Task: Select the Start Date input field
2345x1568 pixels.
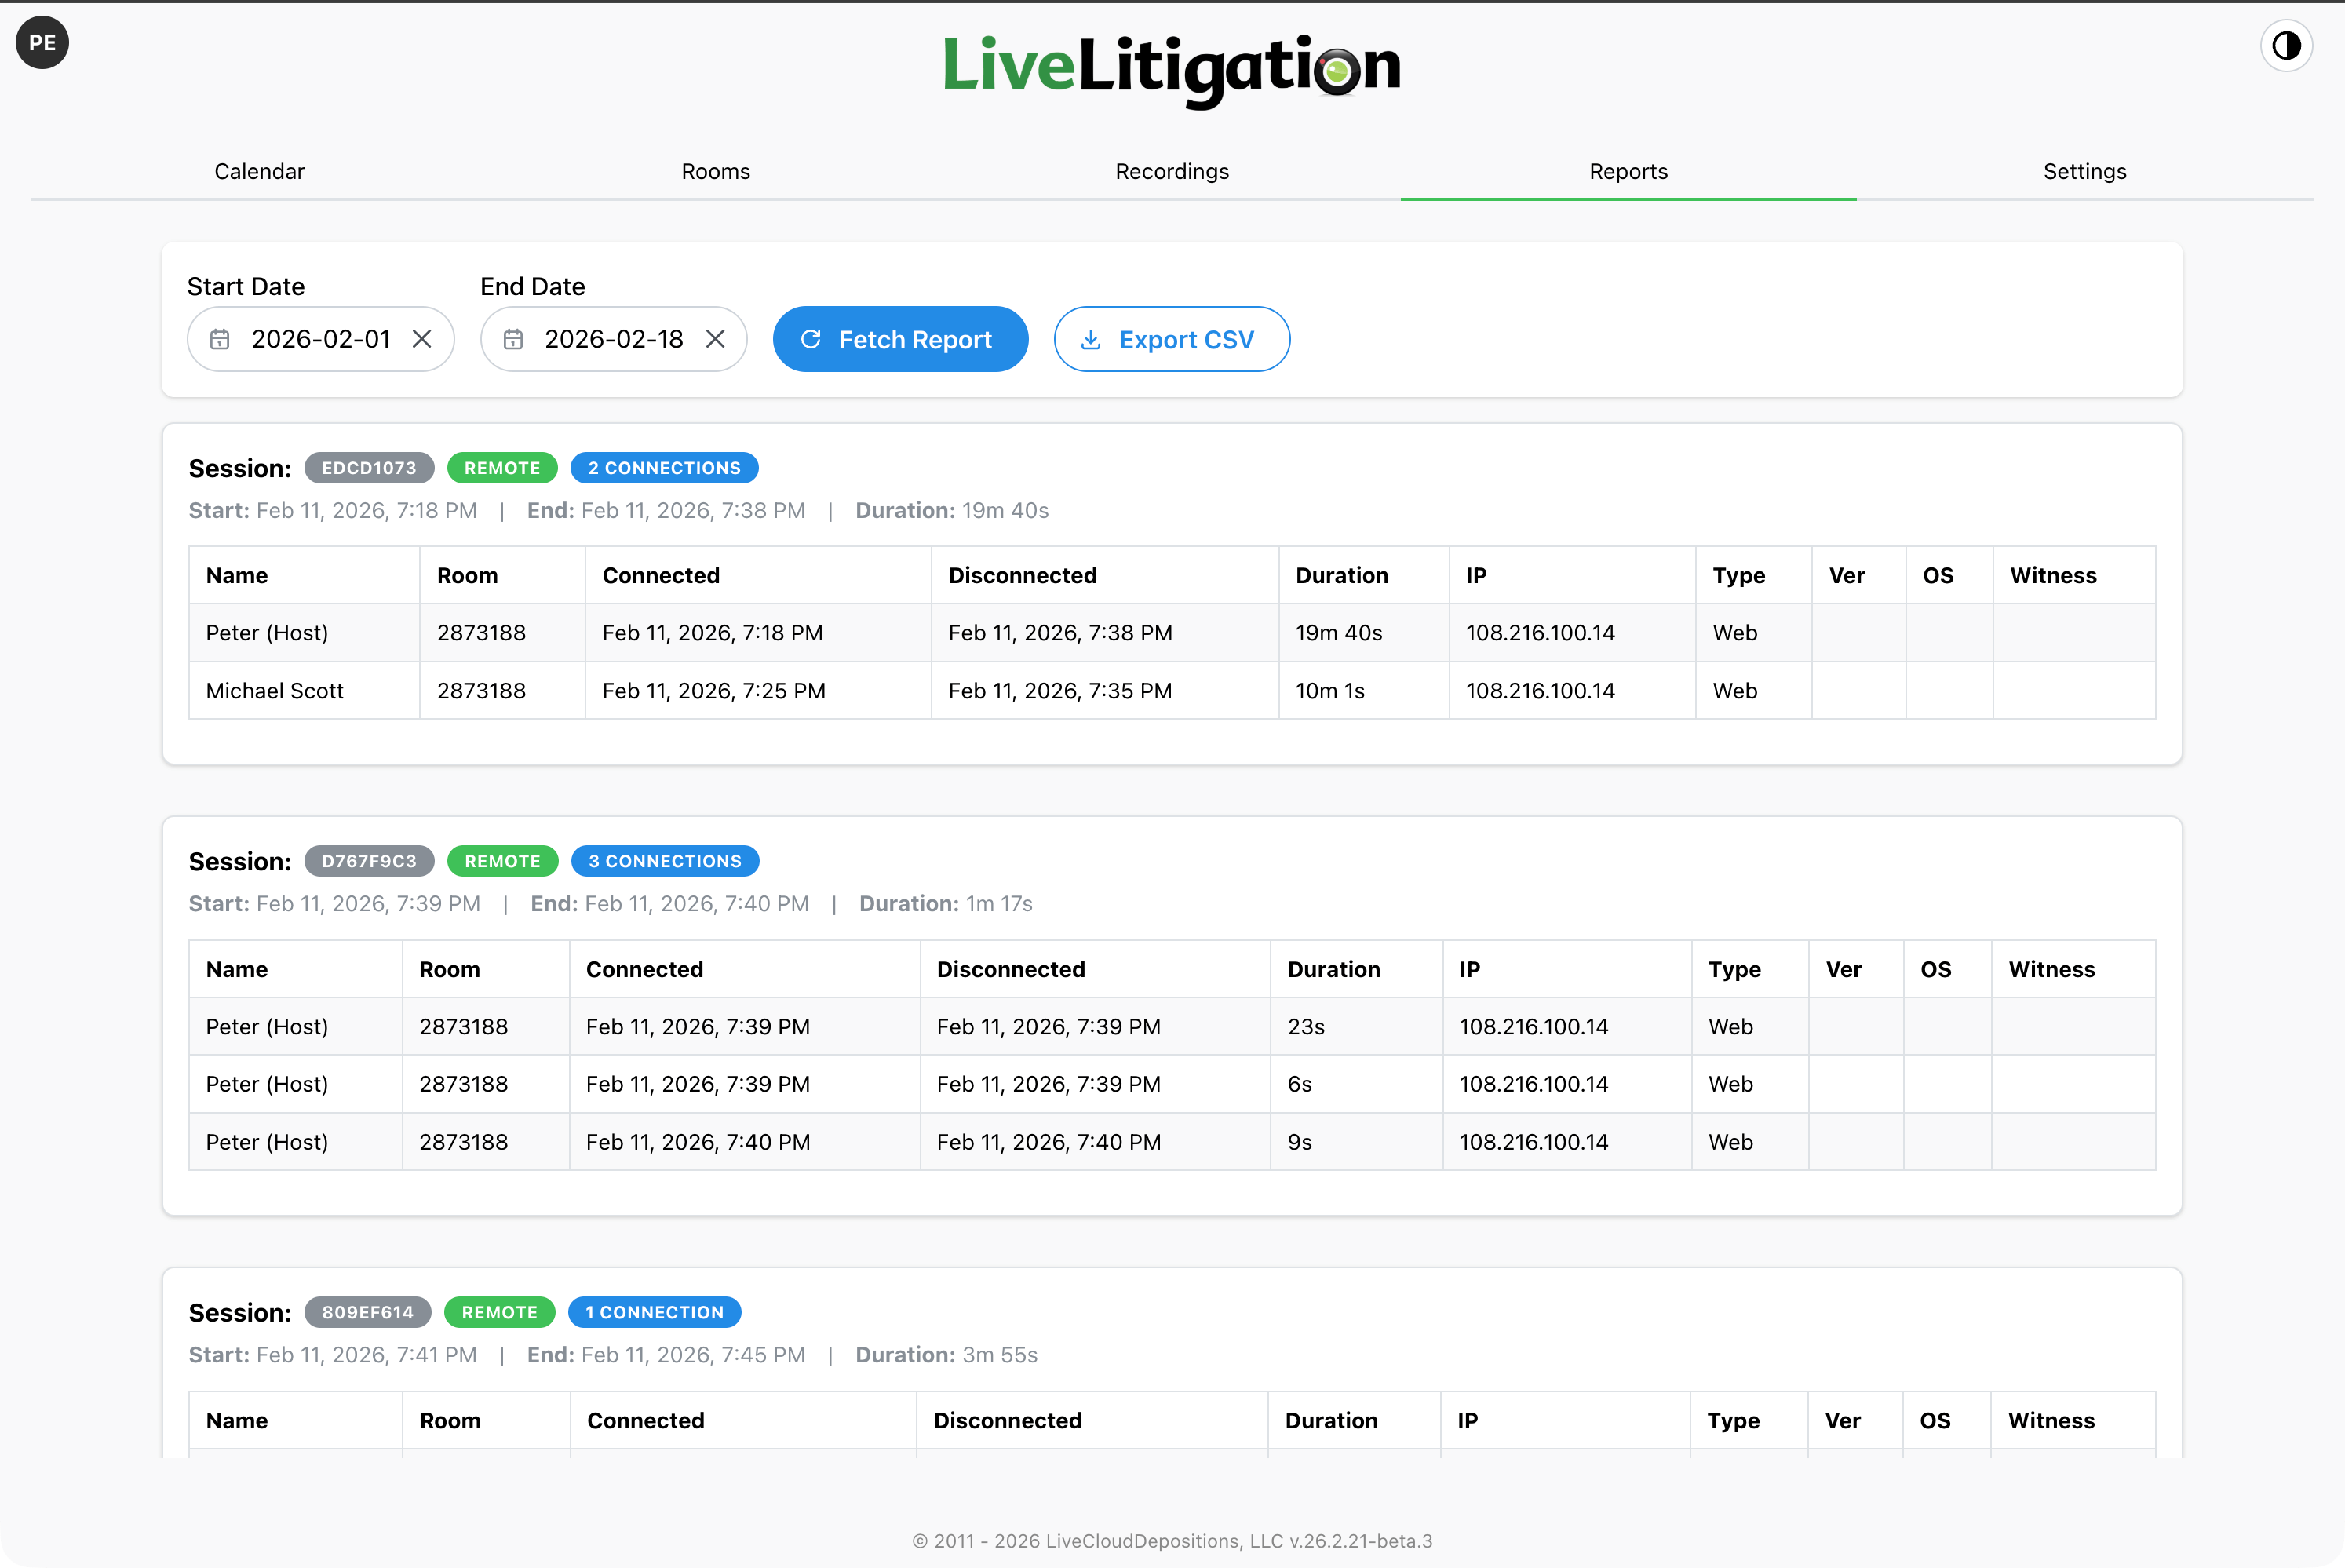Action: pyautogui.click(x=320, y=339)
